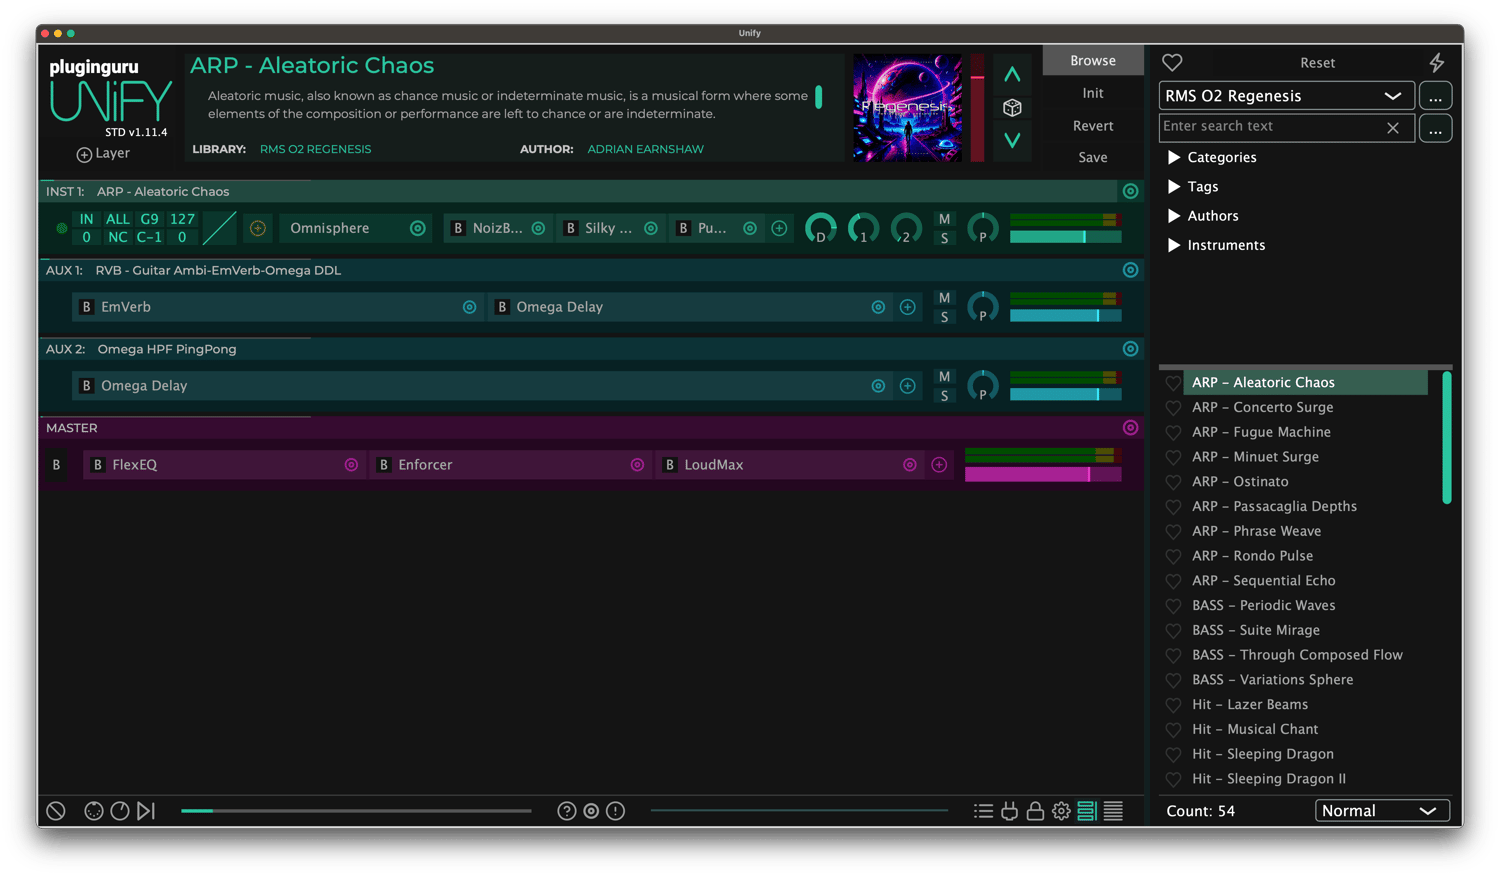
Task: Solo the AUX 1 layer
Action: click(944, 317)
